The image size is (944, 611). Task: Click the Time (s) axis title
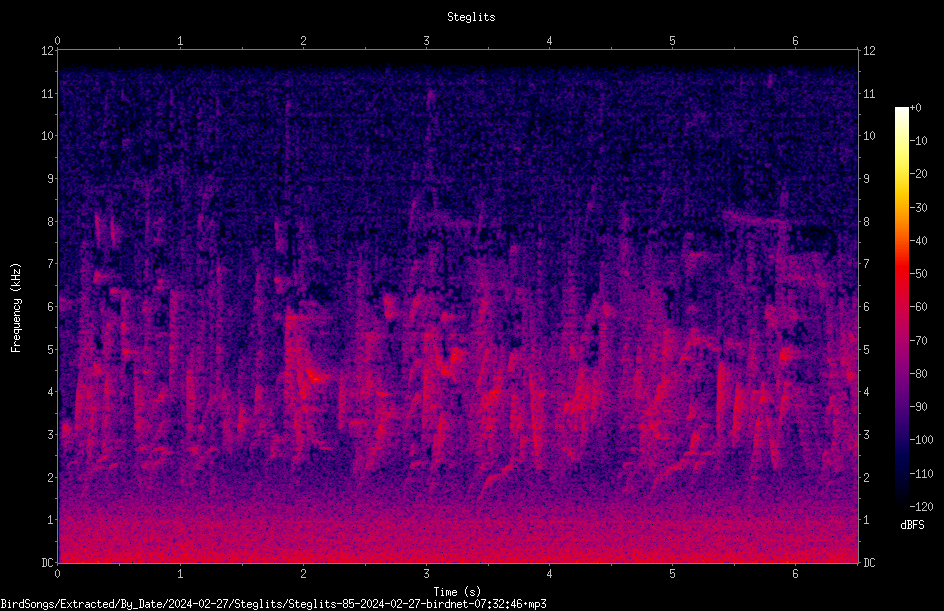pos(457,592)
